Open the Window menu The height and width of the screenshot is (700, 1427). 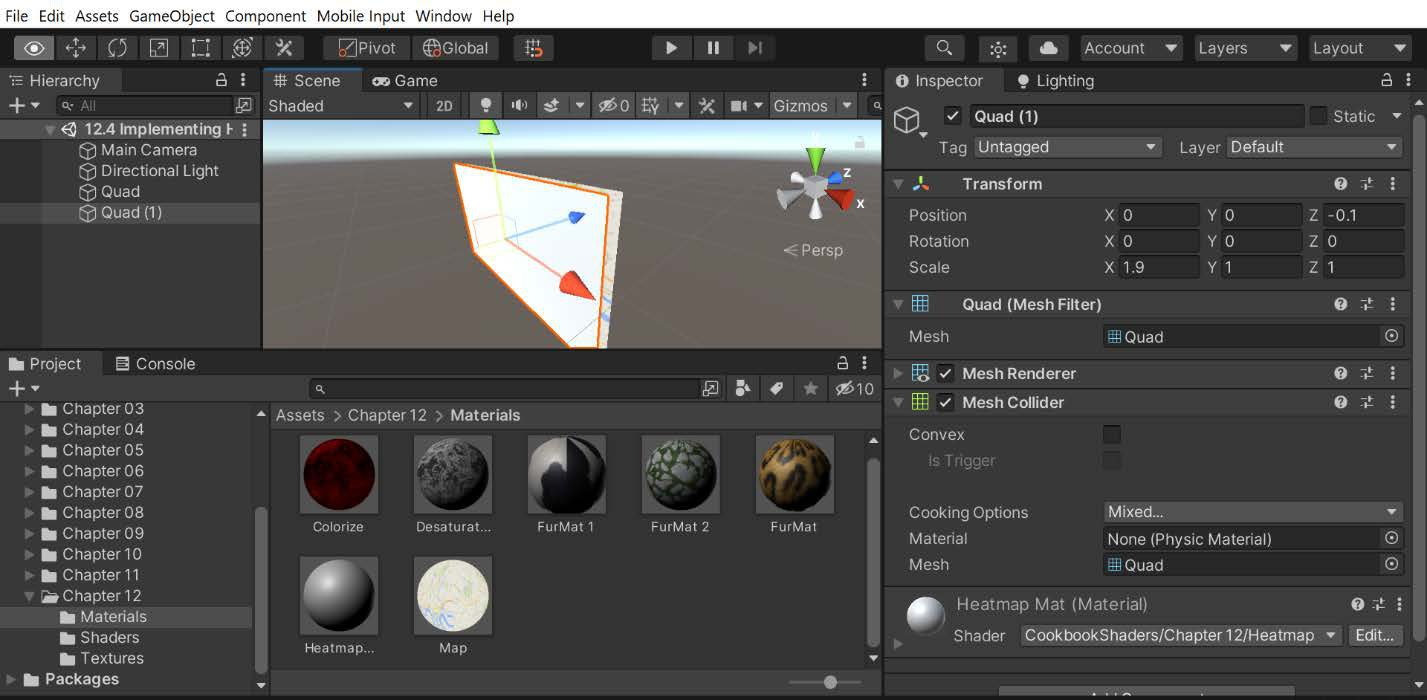(444, 16)
